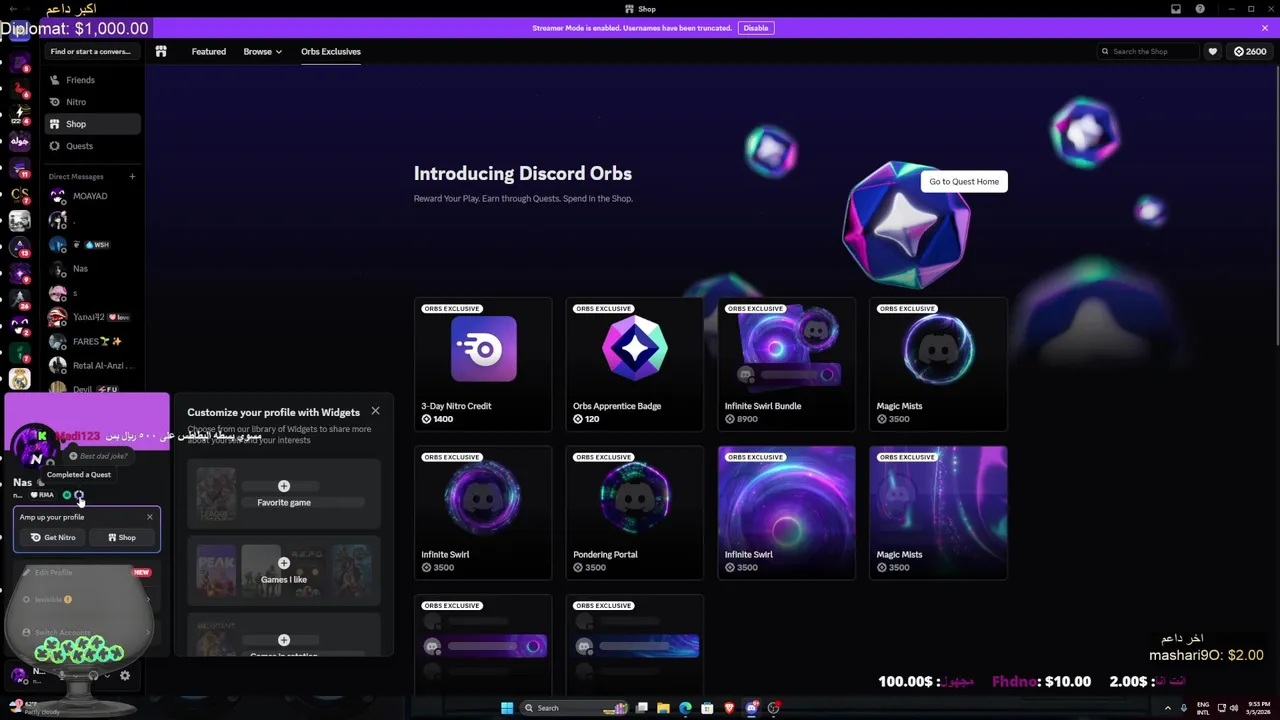Open the Nas direct message
1280x720 pixels.
[x=93, y=268]
